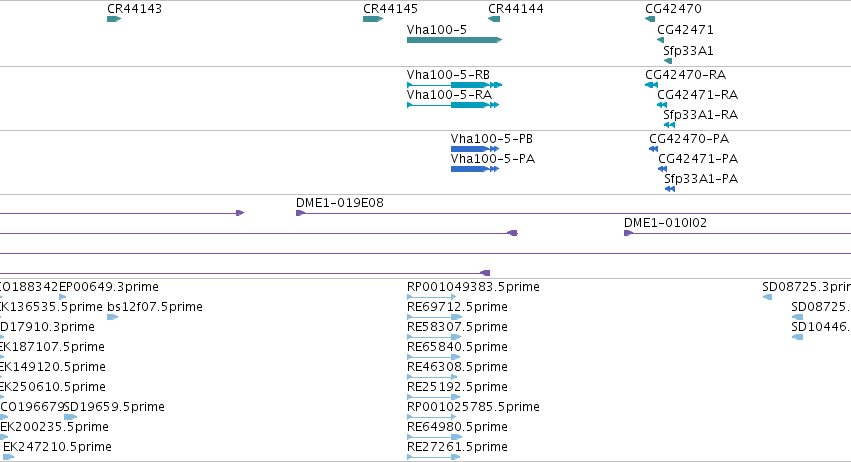The height and width of the screenshot is (462, 851).
Task: Select the RE27261.5prime EST feature
Action: coord(434,457)
